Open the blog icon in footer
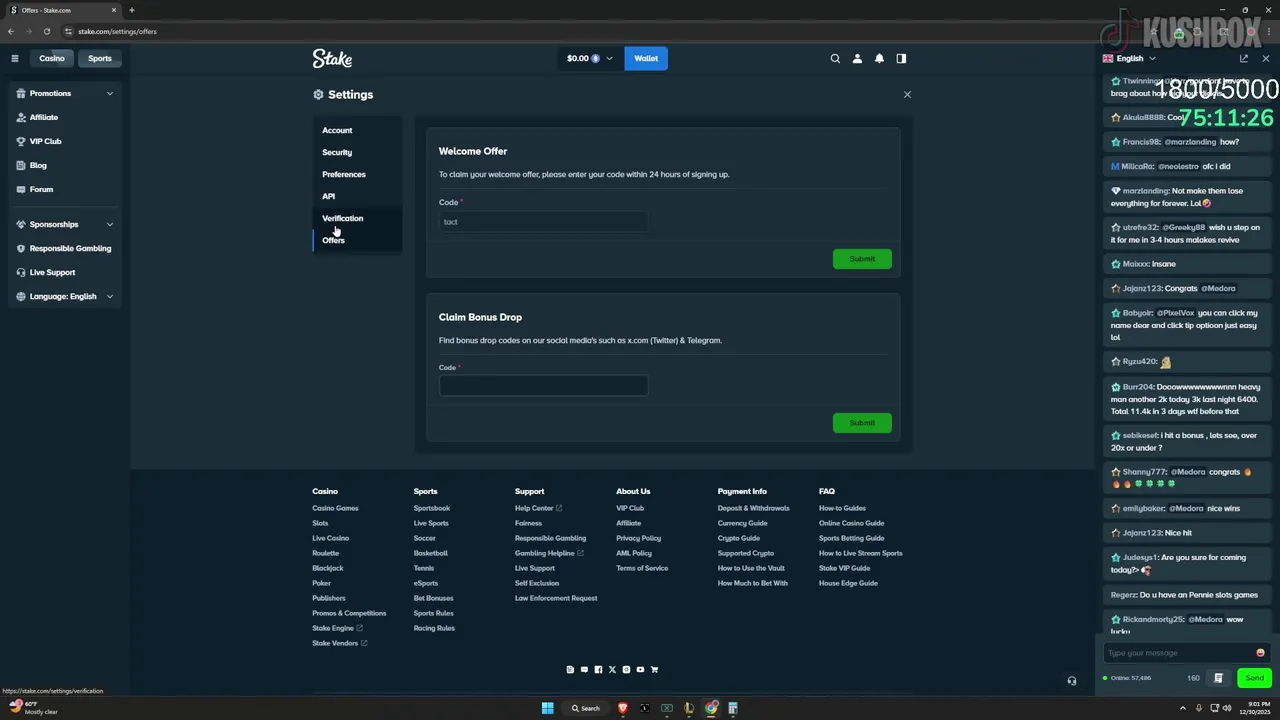This screenshot has width=1280, height=720. coord(570,670)
